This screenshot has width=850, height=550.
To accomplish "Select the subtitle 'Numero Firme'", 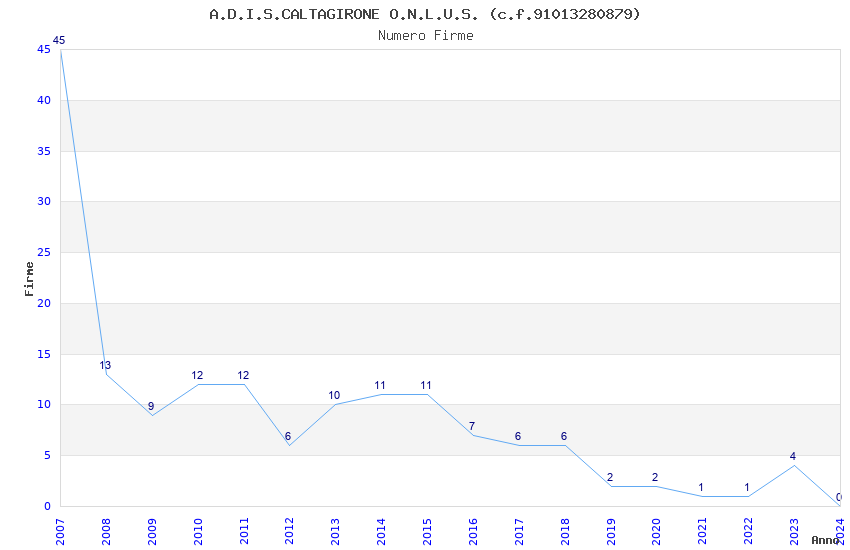I will (x=426, y=36).
